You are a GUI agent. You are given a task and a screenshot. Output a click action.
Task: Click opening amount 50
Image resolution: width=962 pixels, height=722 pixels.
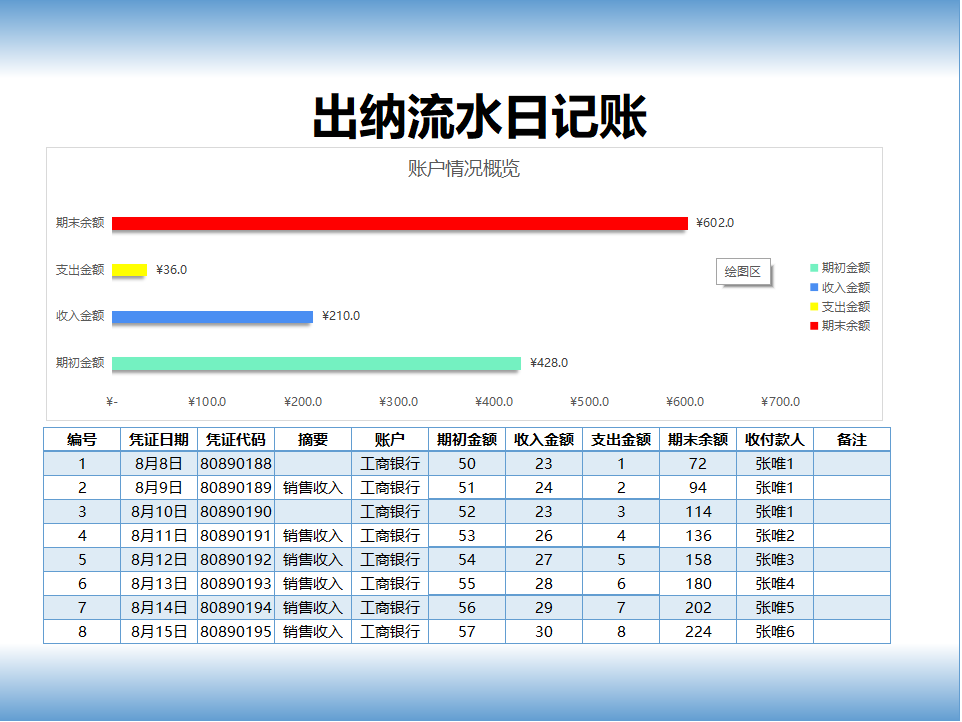tap(467, 464)
